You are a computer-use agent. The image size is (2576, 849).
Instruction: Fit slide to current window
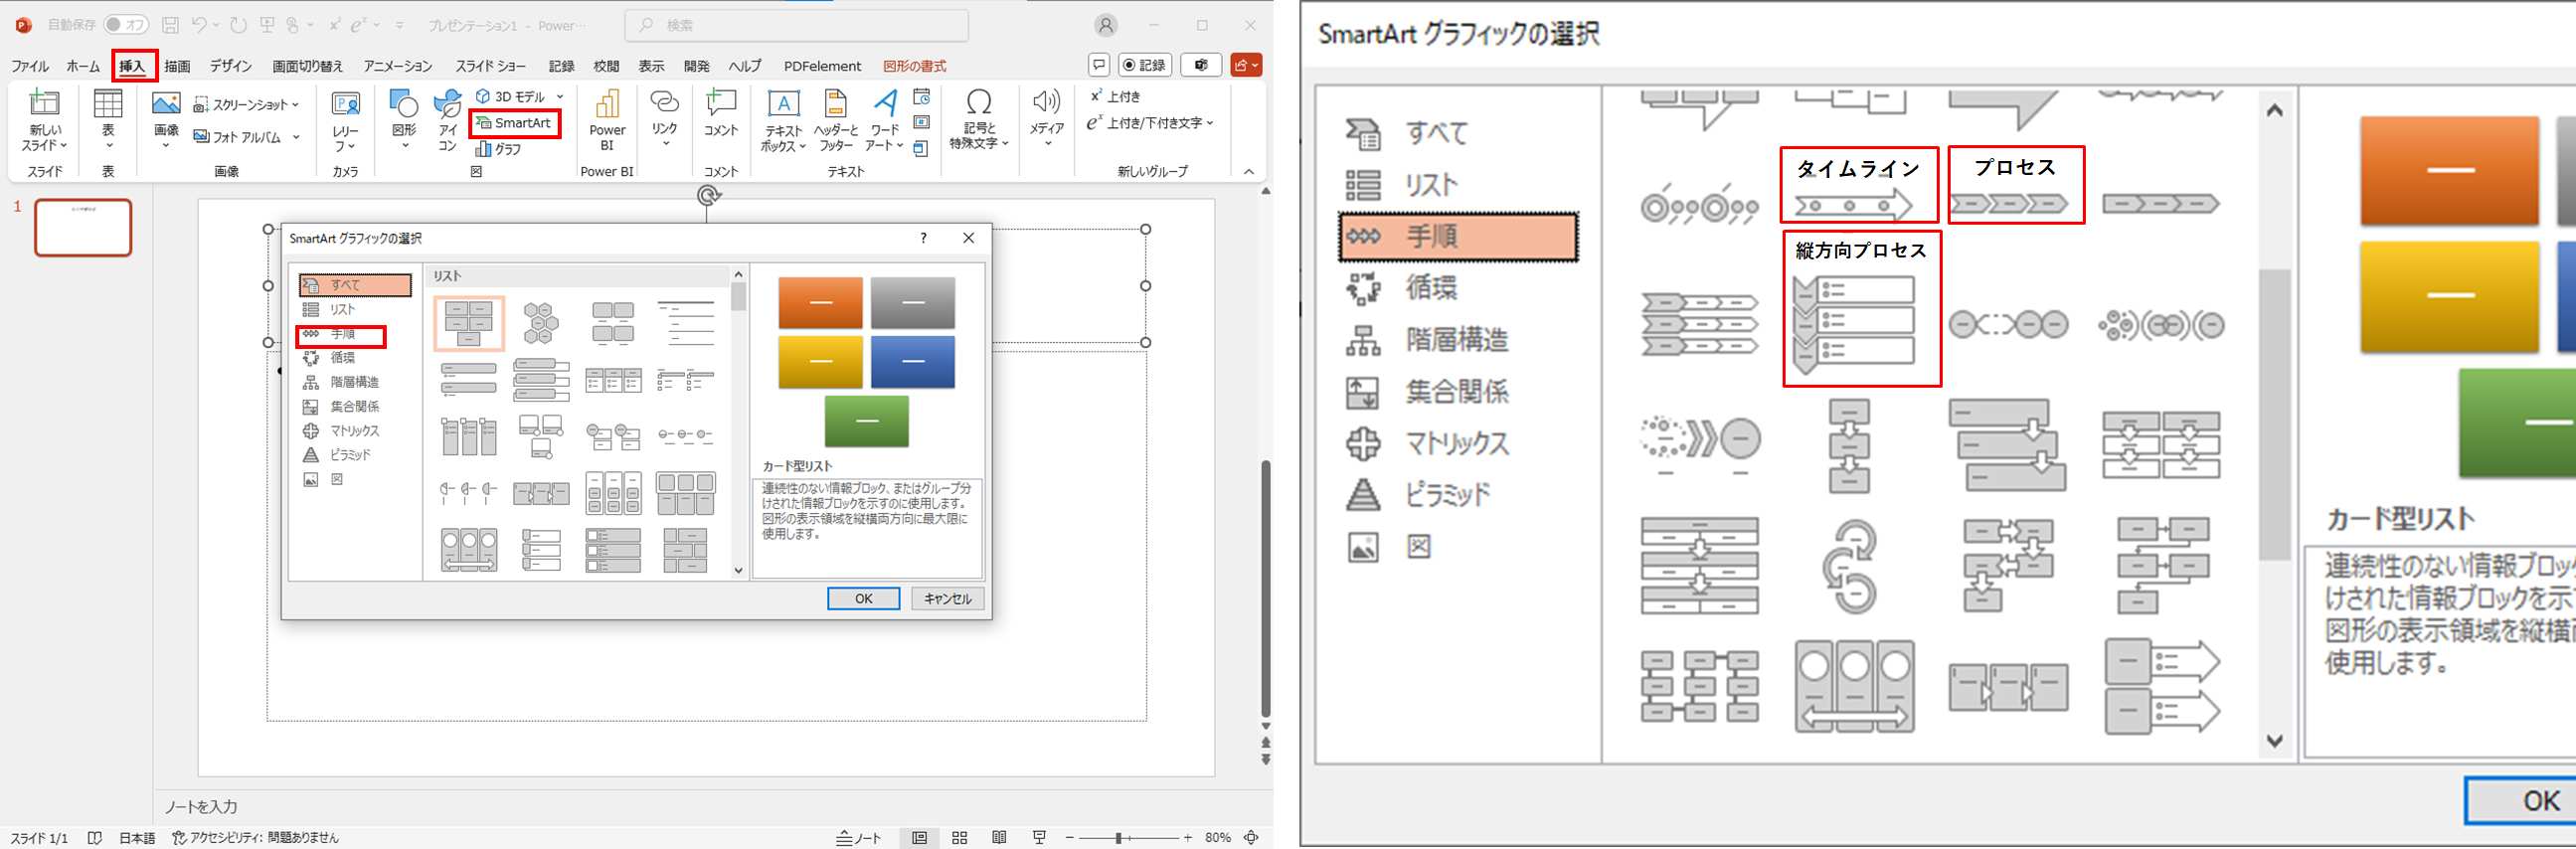tap(1251, 838)
